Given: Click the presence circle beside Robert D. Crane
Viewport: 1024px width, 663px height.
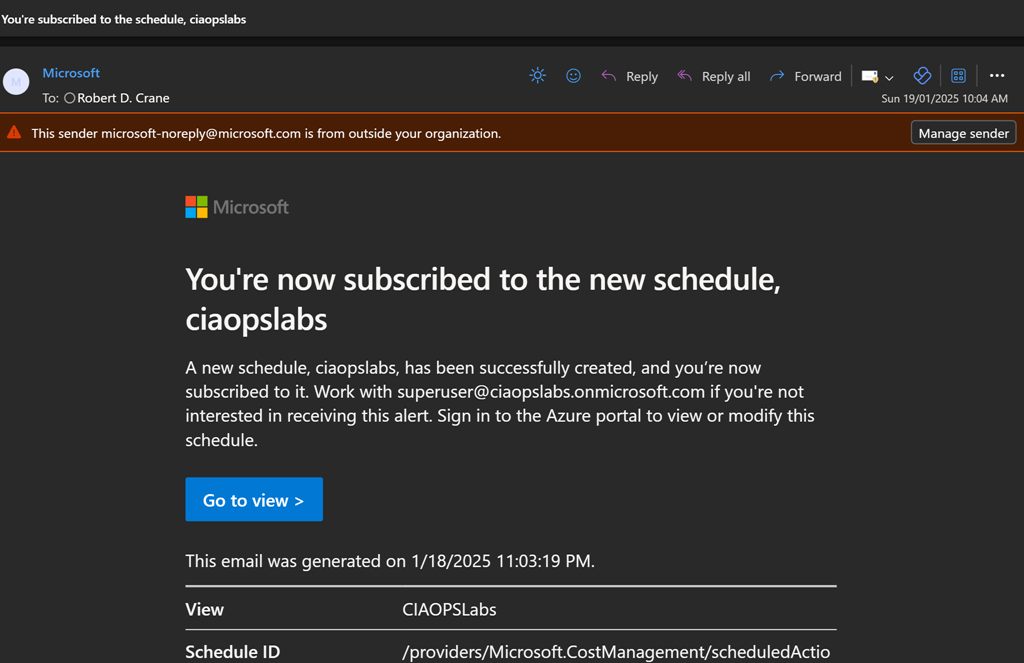Looking at the screenshot, I should pyautogui.click(x=69, y=98).
